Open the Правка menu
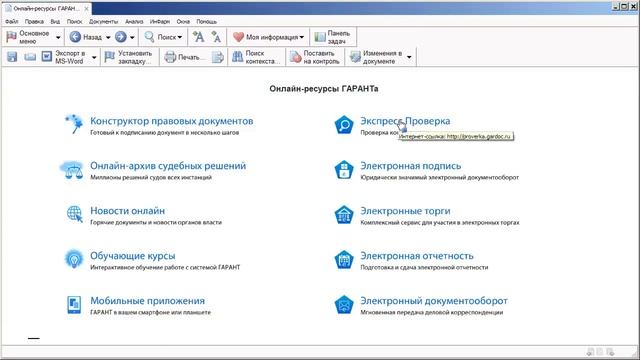Screen dimensions: 640x360 pos(34,22)
